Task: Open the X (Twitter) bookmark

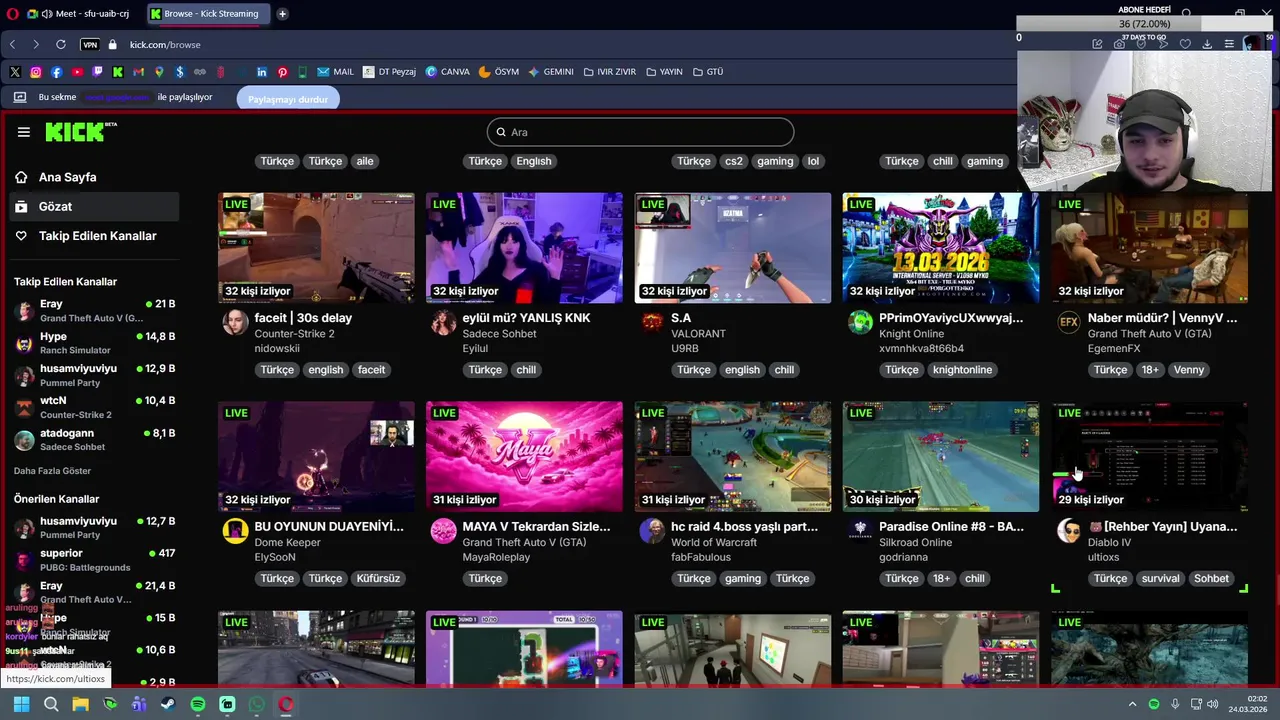Action: (15, 72)
